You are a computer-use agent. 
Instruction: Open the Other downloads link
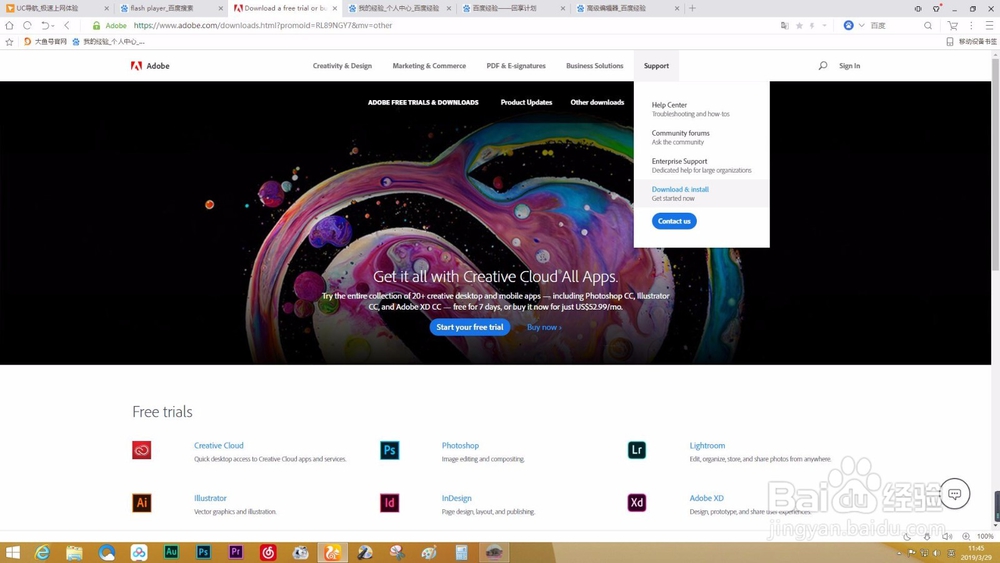597,102
